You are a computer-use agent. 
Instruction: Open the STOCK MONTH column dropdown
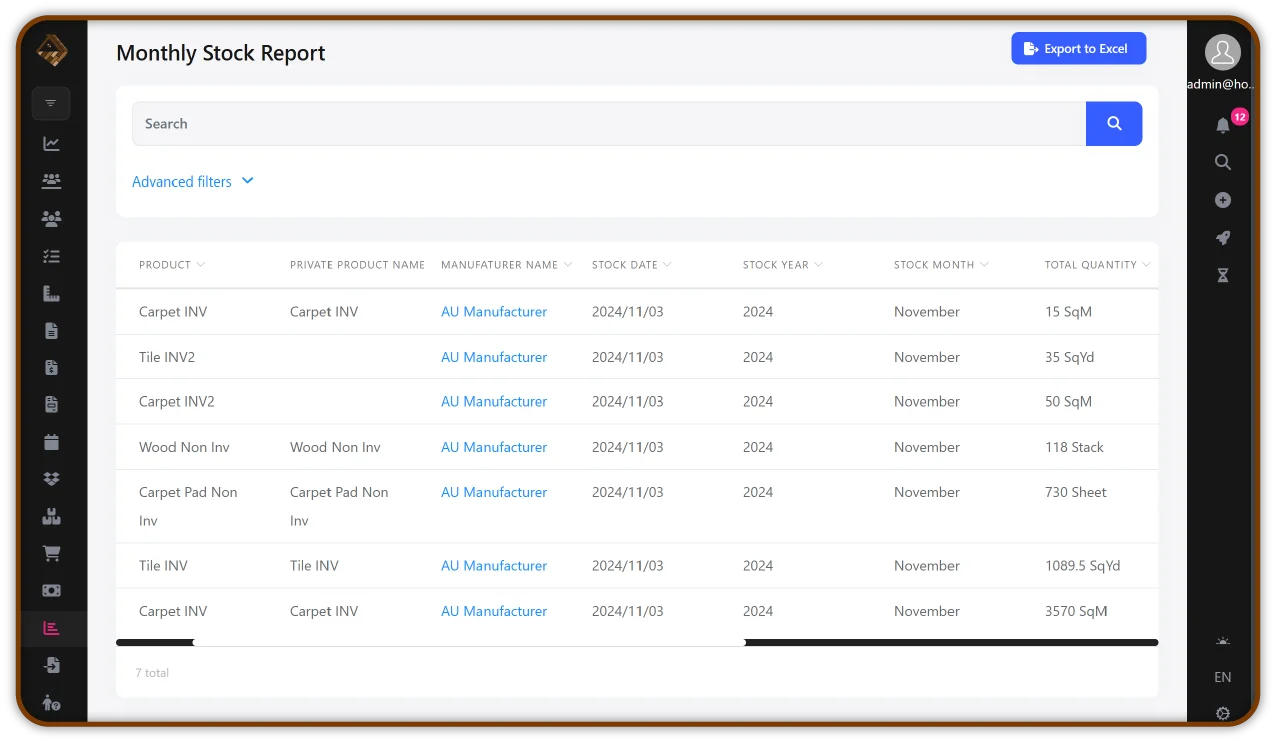984,265
